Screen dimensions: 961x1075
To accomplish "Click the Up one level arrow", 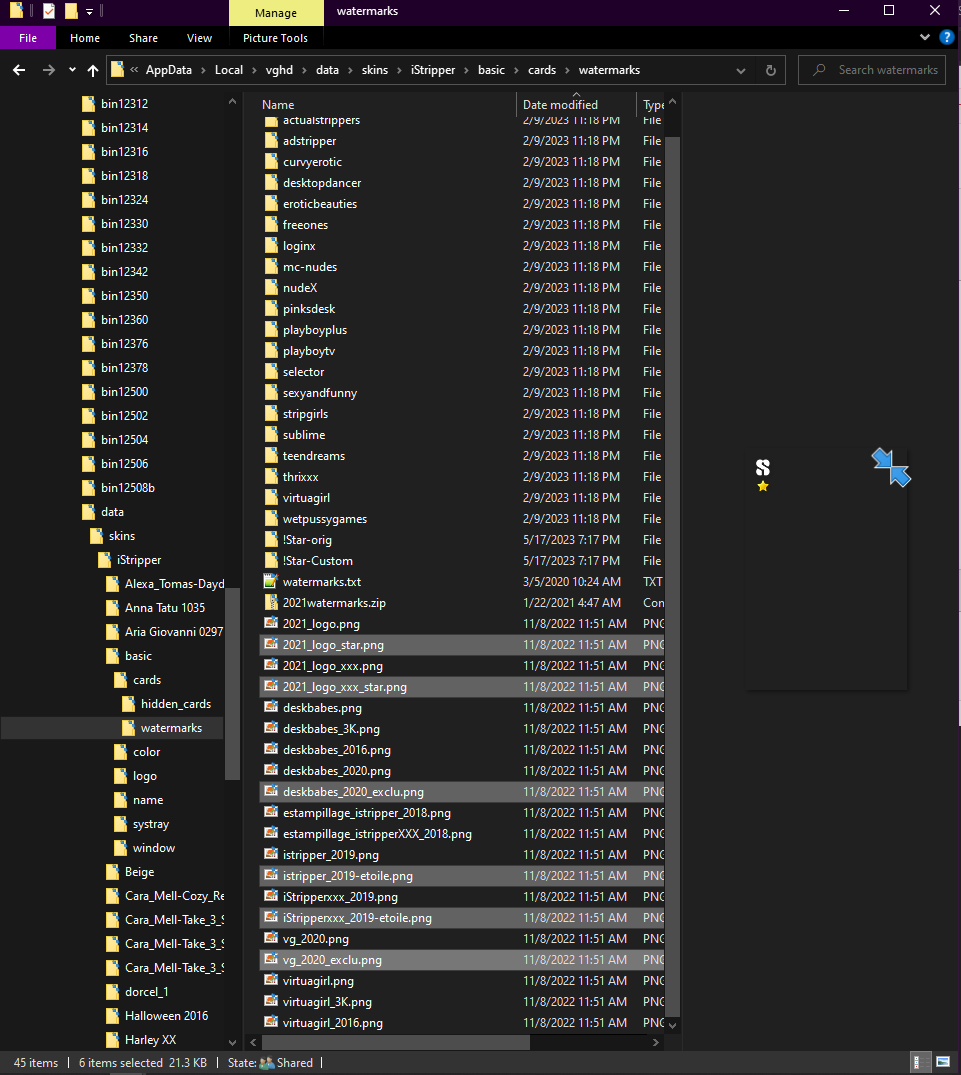I will click(93, 70).
